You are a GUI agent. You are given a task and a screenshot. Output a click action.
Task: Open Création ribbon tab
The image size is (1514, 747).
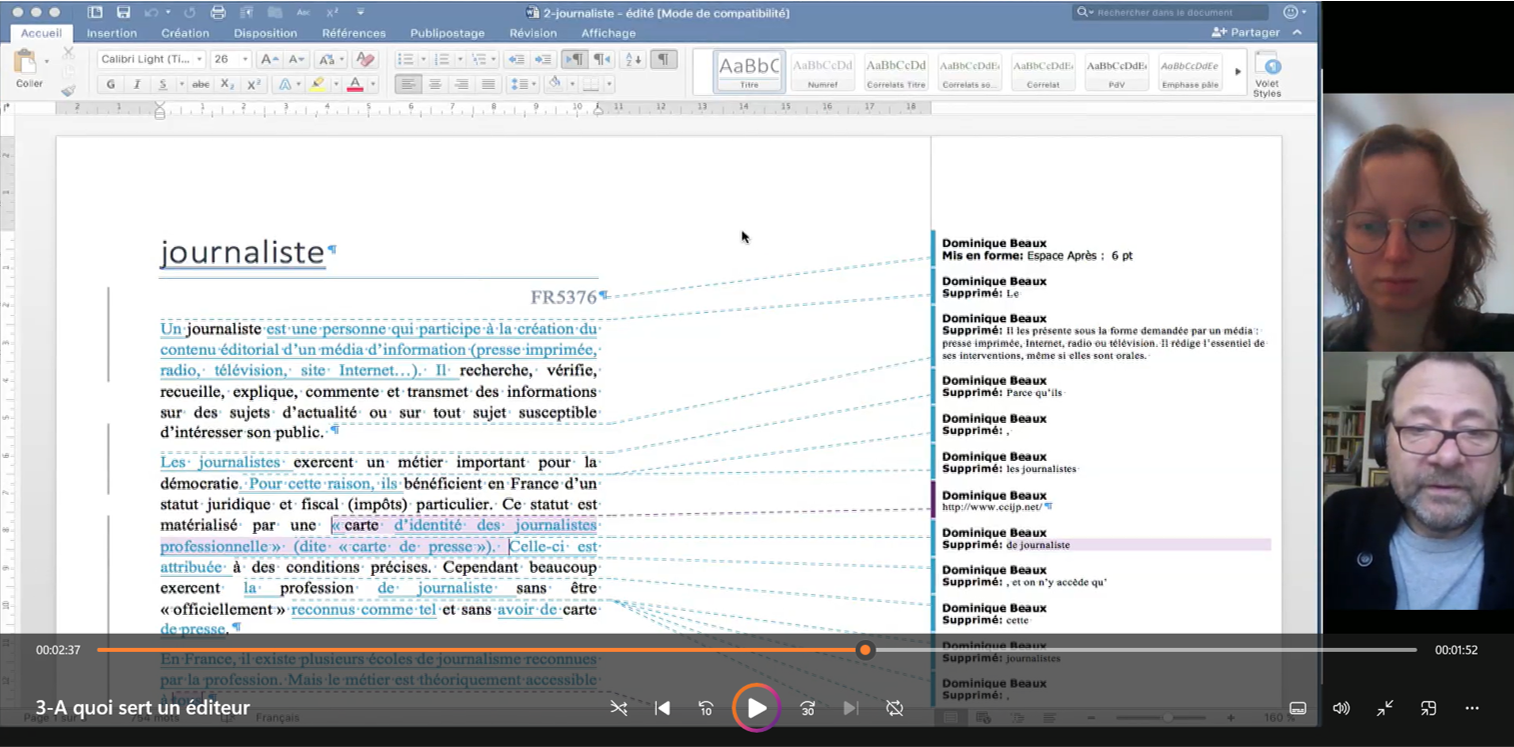tap(185, 33)
